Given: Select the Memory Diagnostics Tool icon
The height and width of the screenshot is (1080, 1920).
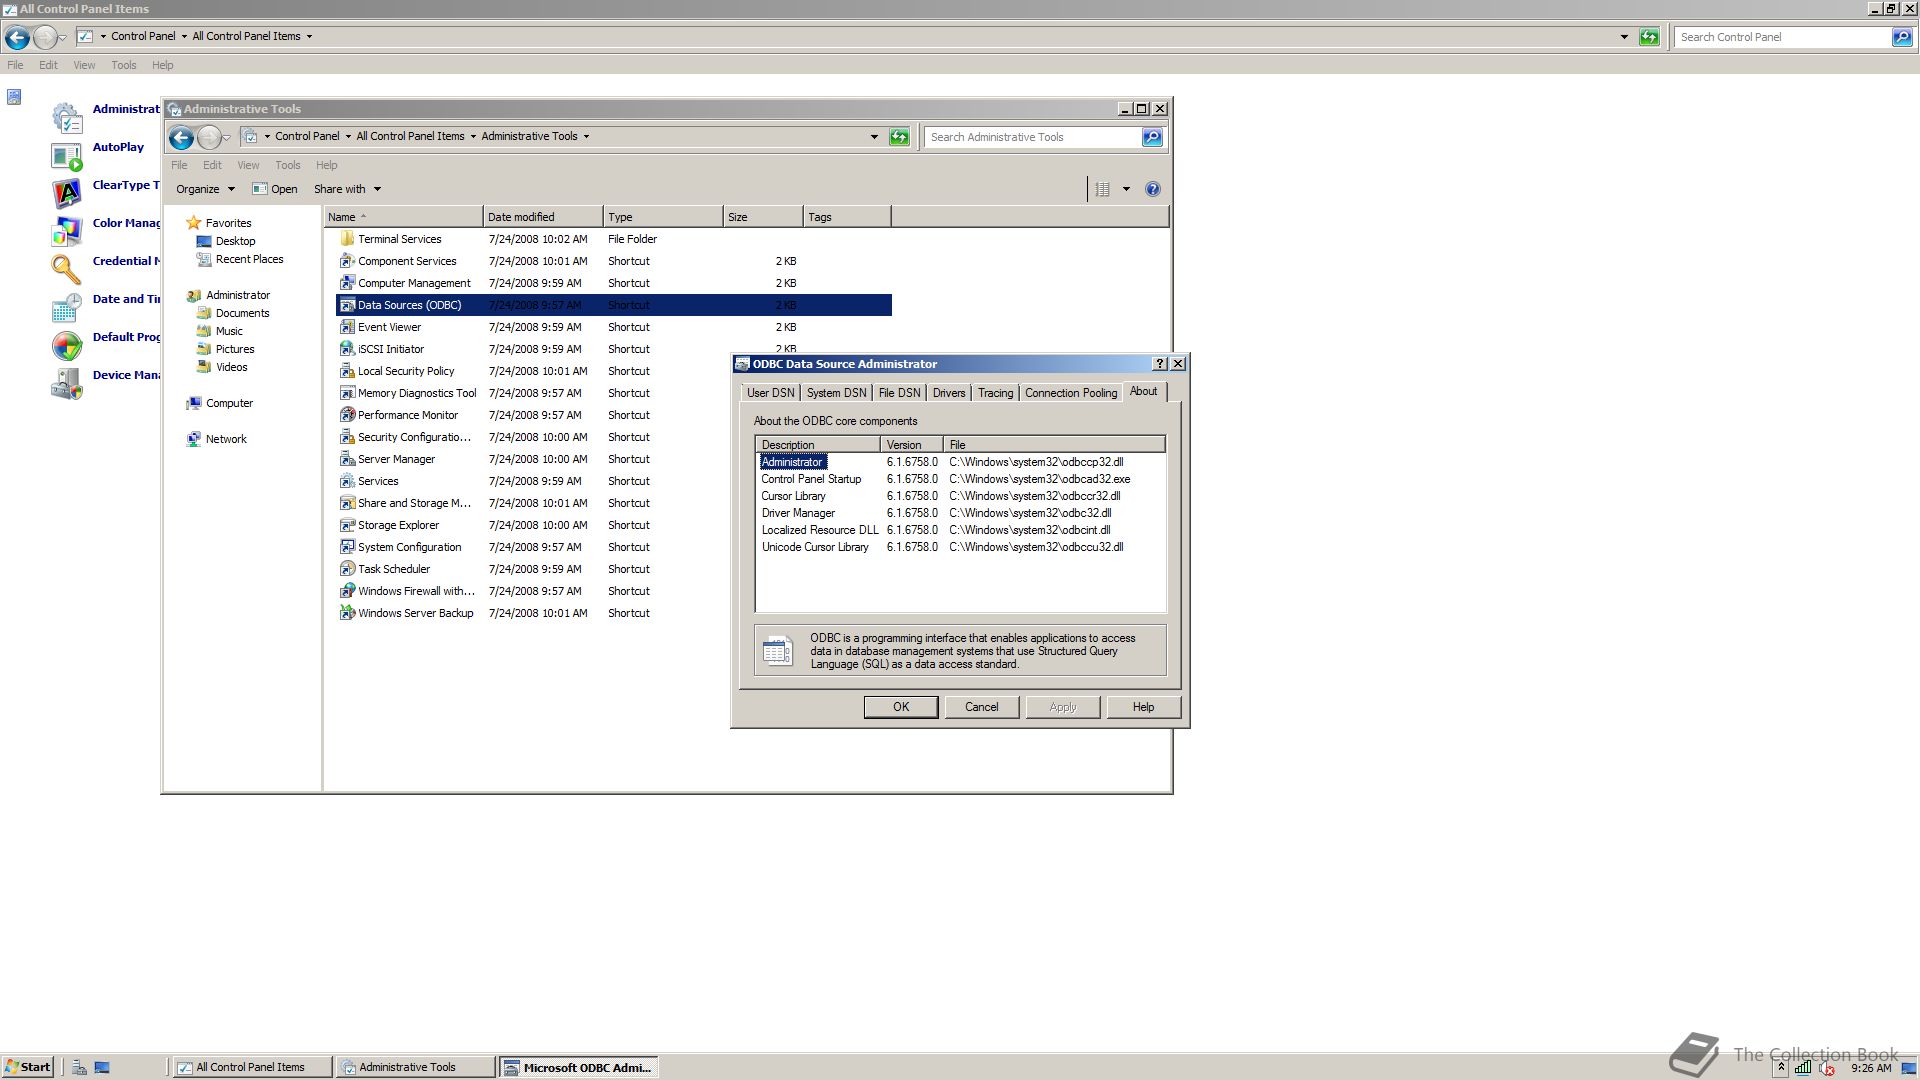Looking at the screenshot, I should pyautogui.click(x=347, y=393).
